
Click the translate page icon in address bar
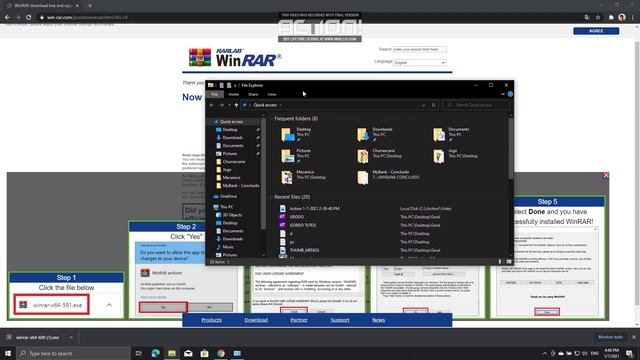click(587, 18)
